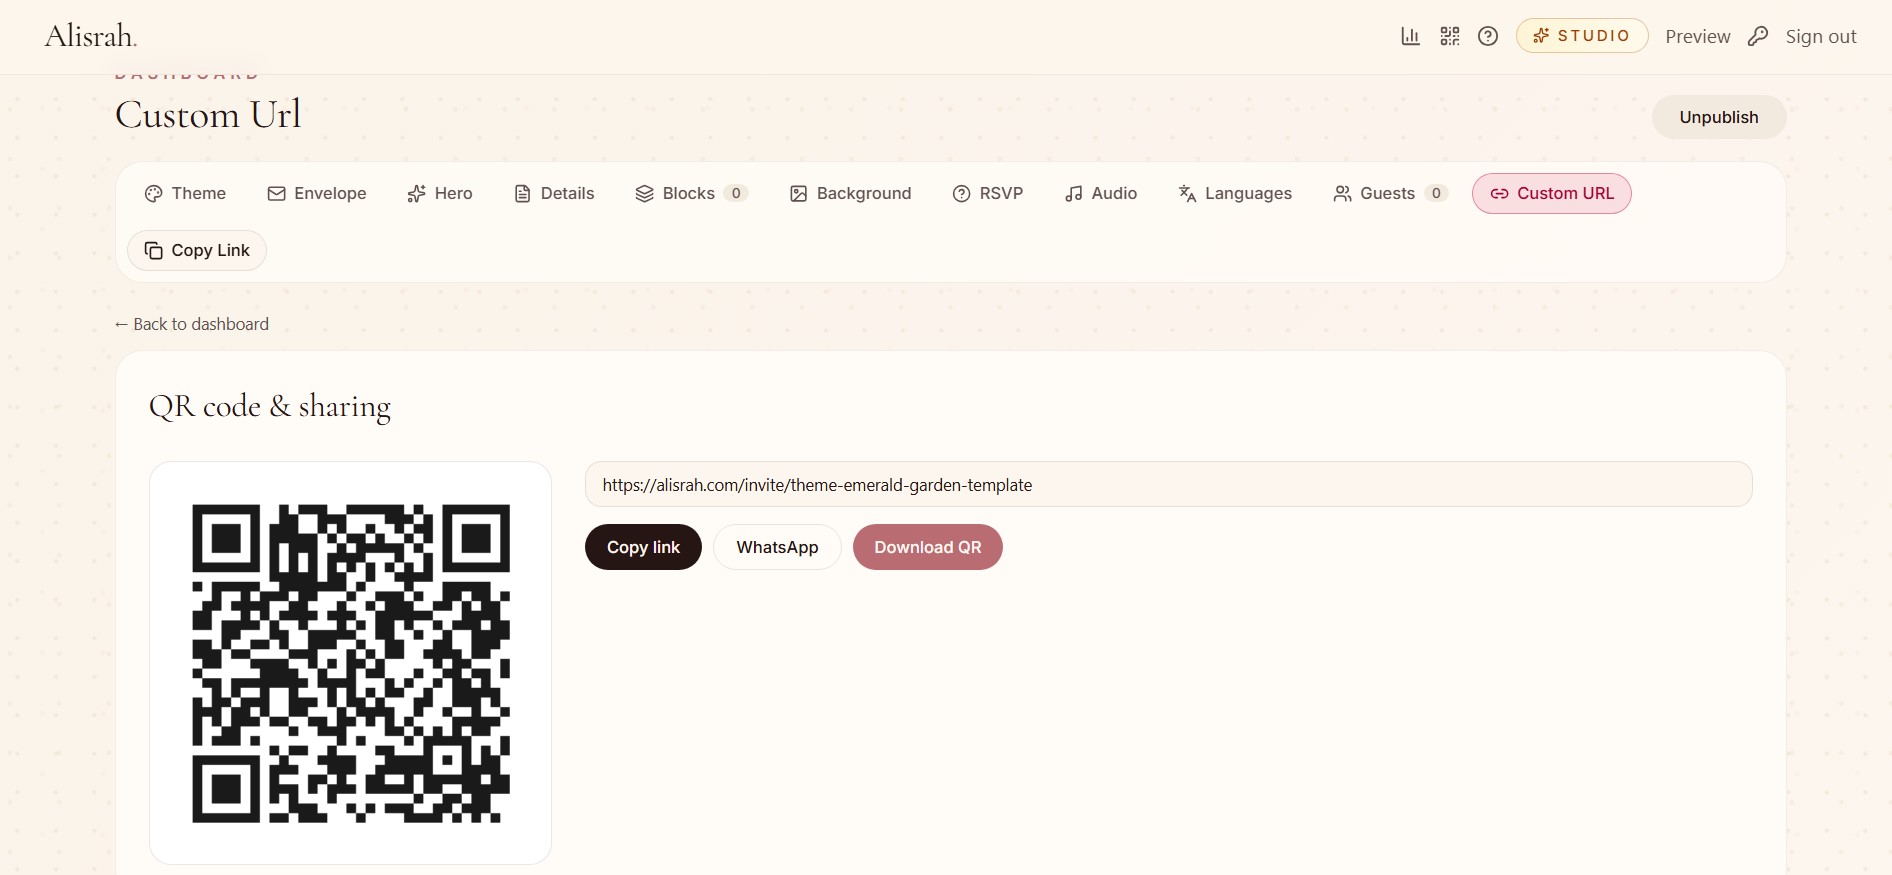The width and height of the screenshot is (1892, 875).
Task: Click the QR code icon in header
Action: pyautogui.click(x=1450, y=36)
